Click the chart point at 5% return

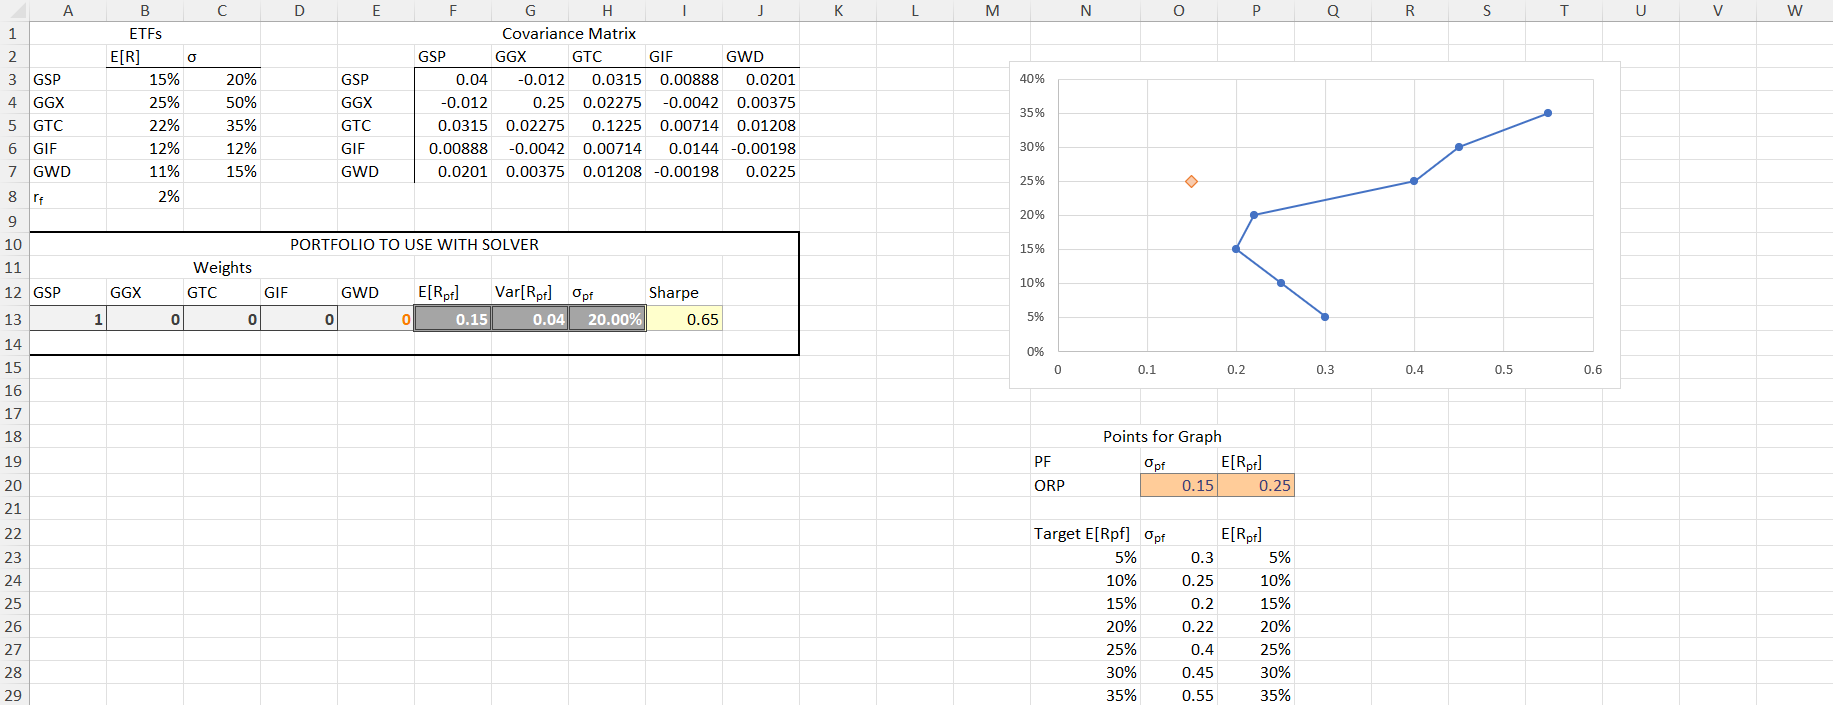tap(1325, 317)
